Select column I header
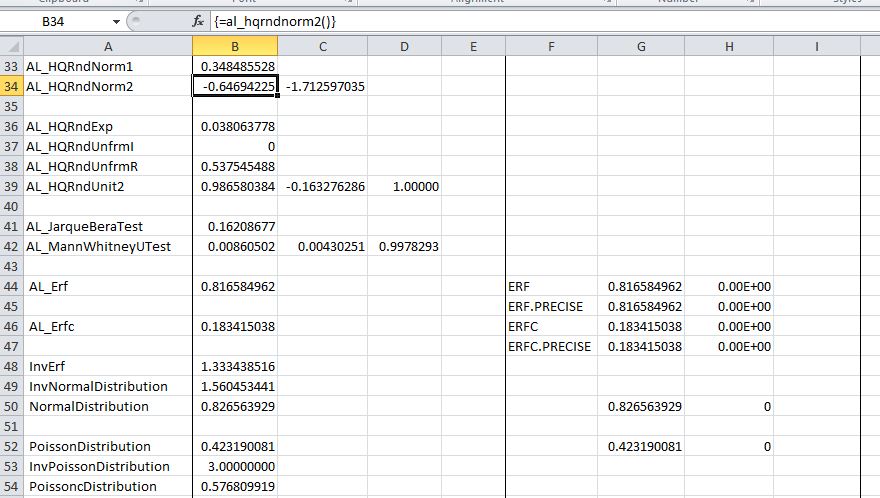 pyautogui.click(x=817, y=46)
